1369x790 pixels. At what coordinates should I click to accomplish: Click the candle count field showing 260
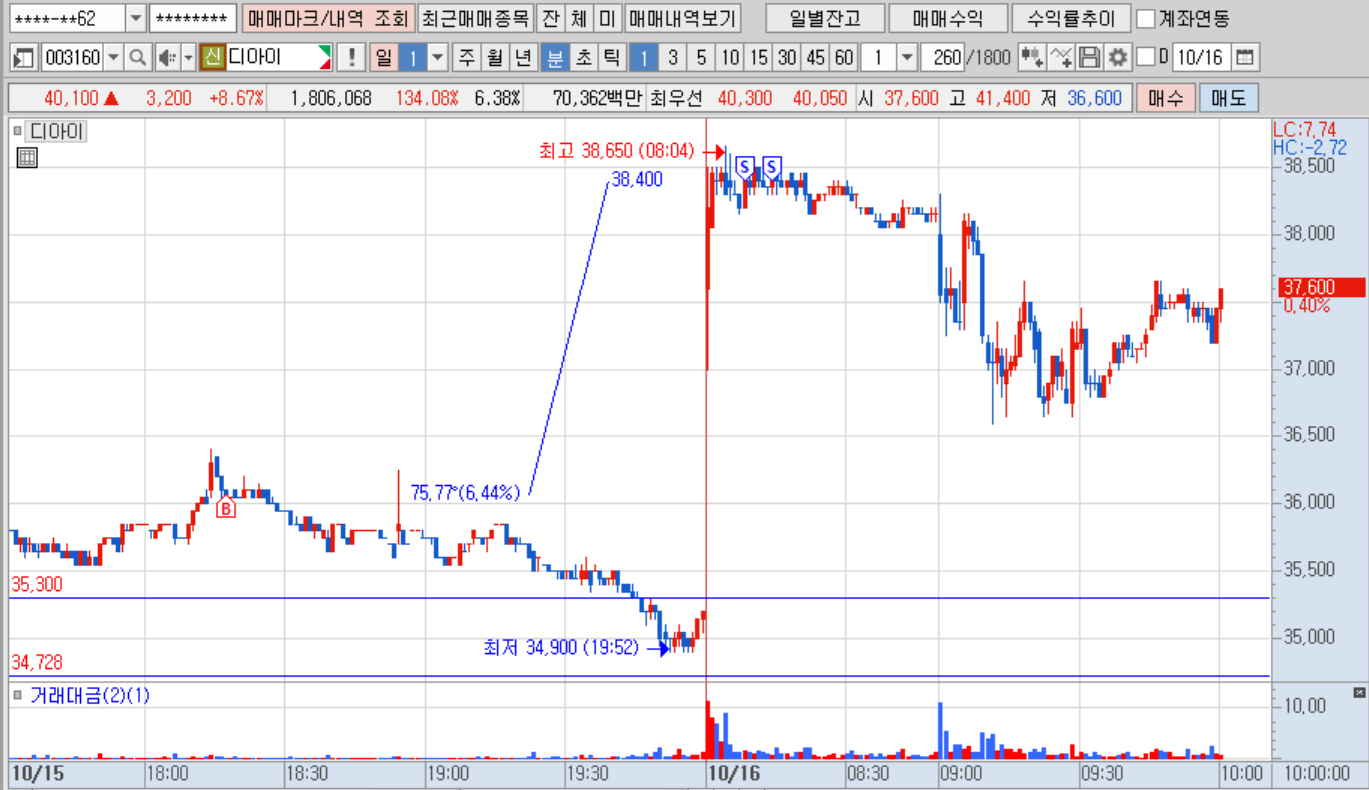tap(941, 57)
